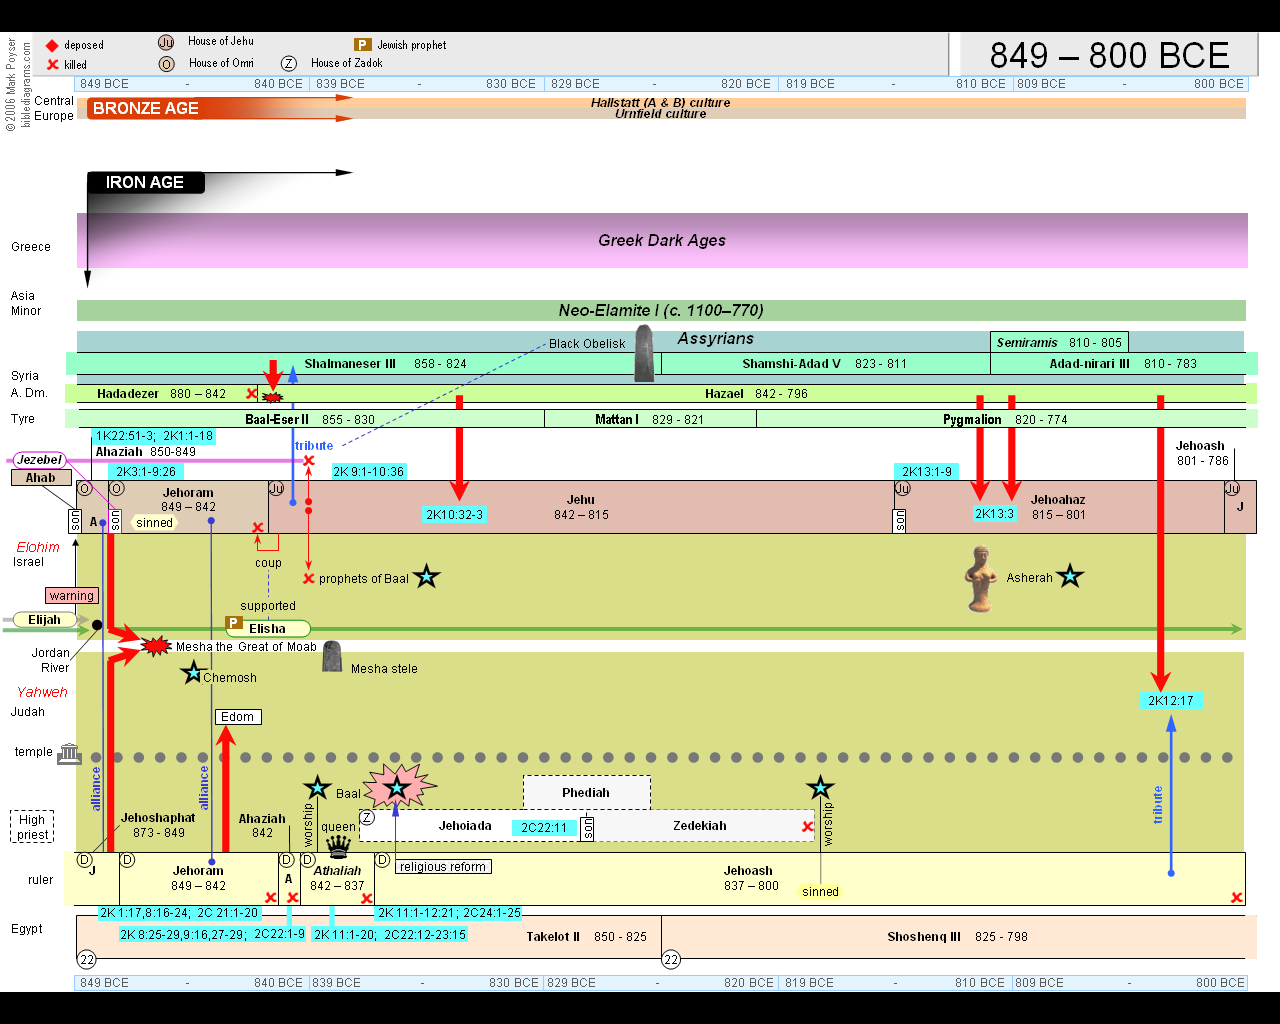Click the Greek Dark Ages band
The image size is (1280, 1024).
(x=662, y=240)
